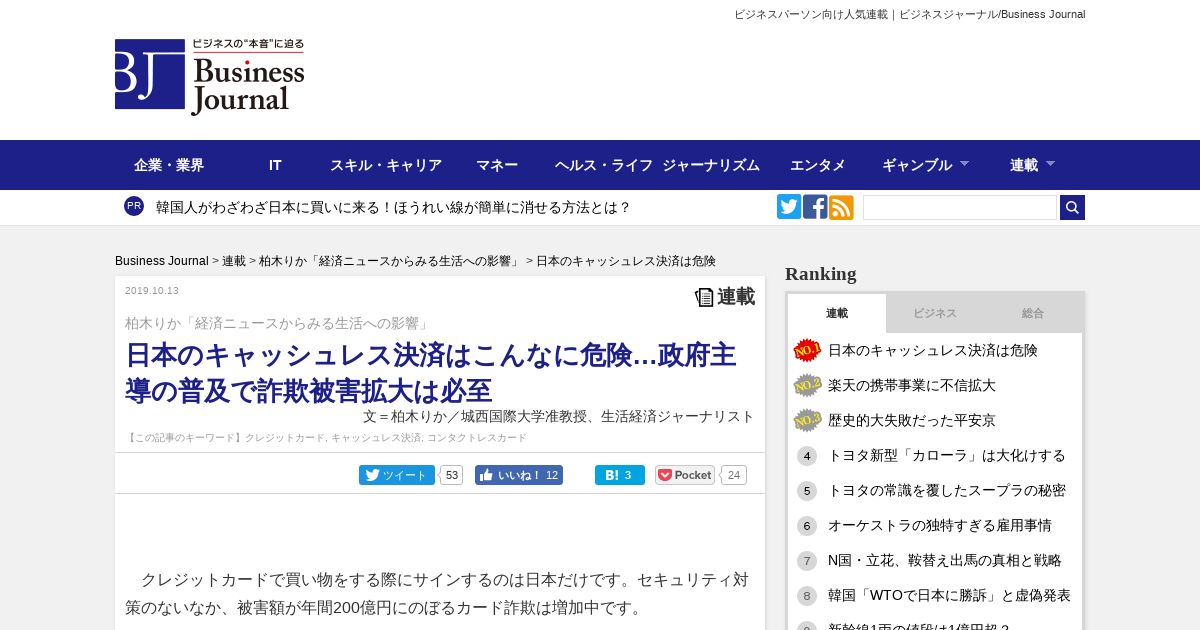Screen dimensions: 1200x630
Task: Click the article date 2019.10.13
Action: pyautogui.click(x=152, y=291)
